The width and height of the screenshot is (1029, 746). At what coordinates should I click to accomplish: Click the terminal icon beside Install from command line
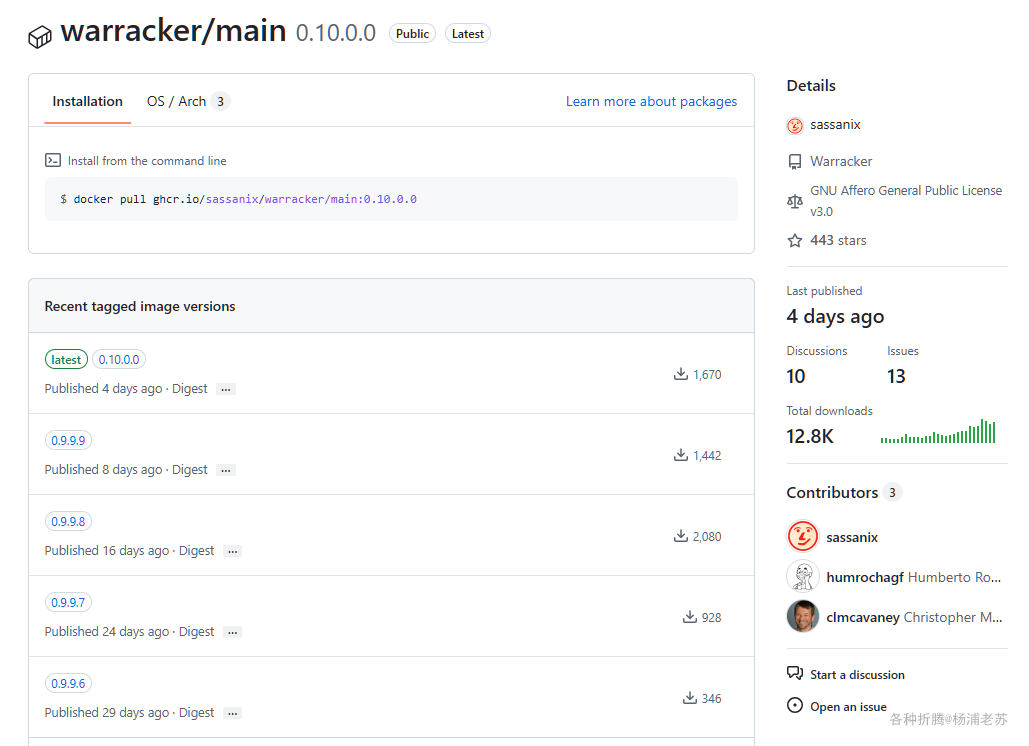(52, 160)
